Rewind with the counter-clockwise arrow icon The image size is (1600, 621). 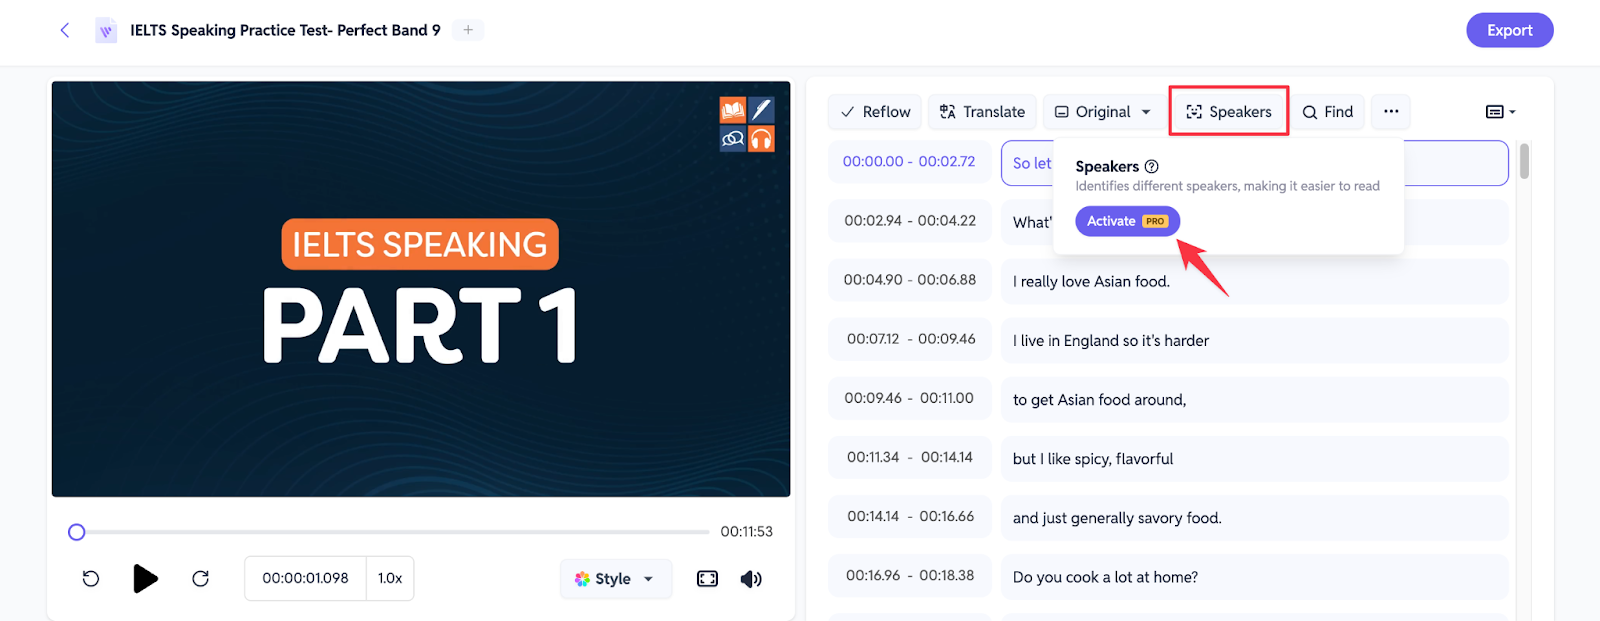[91, 578]
